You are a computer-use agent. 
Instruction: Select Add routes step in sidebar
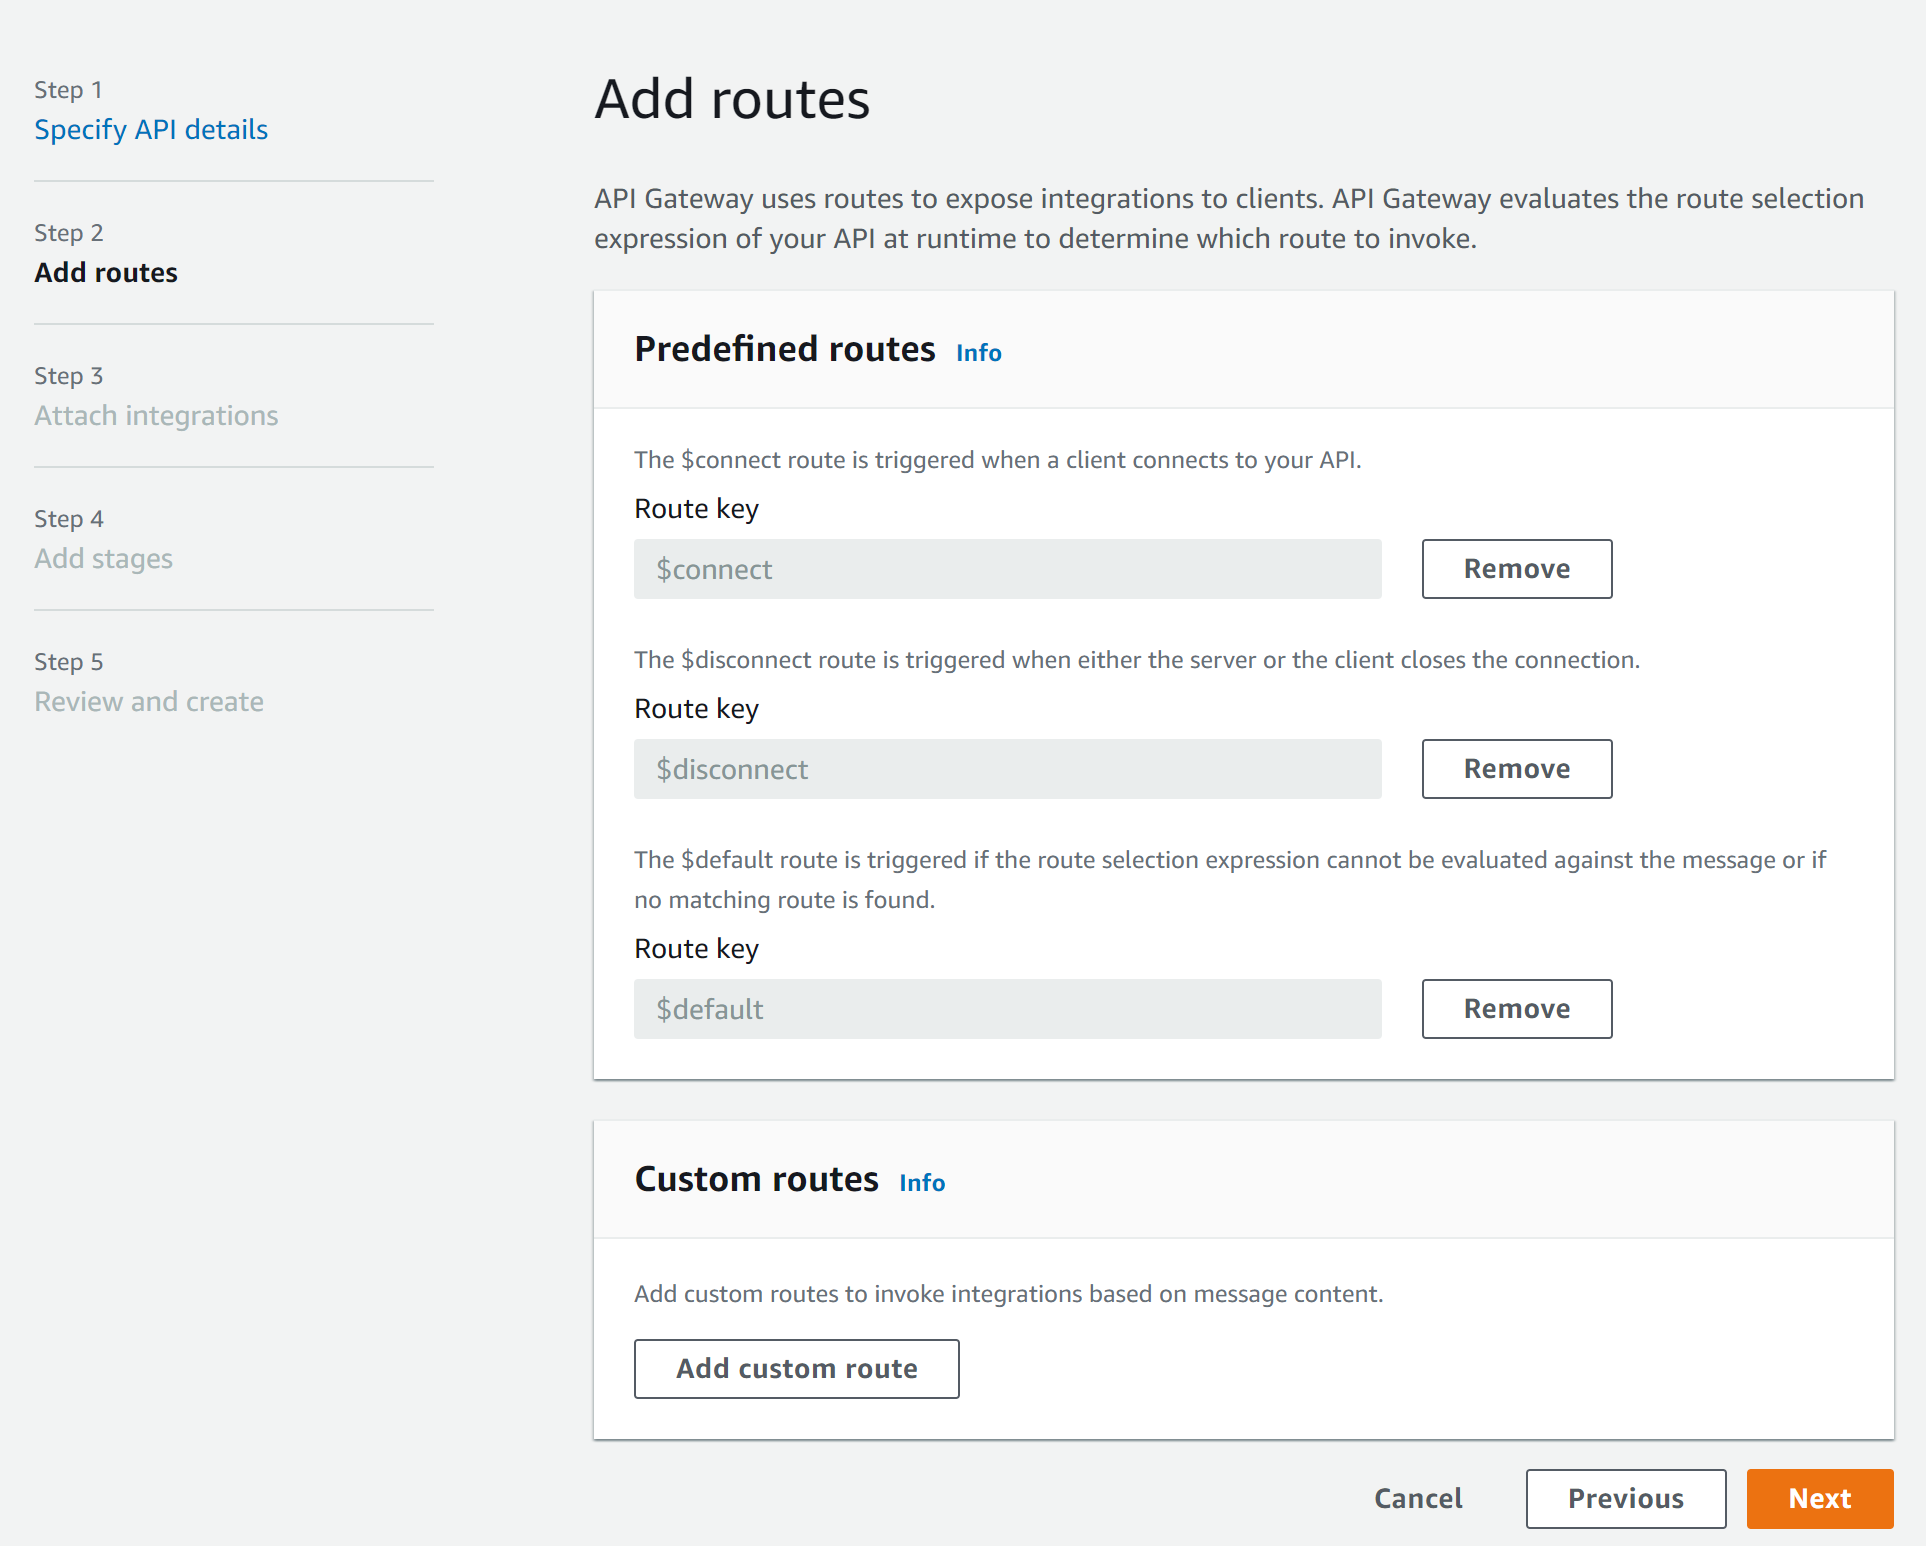point(106,273)
